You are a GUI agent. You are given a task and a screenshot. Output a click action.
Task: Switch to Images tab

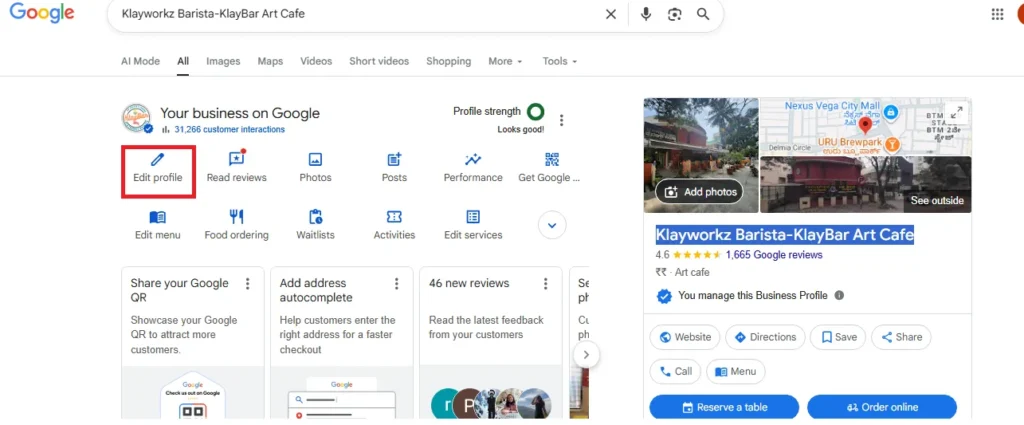[x=223, y=61]
